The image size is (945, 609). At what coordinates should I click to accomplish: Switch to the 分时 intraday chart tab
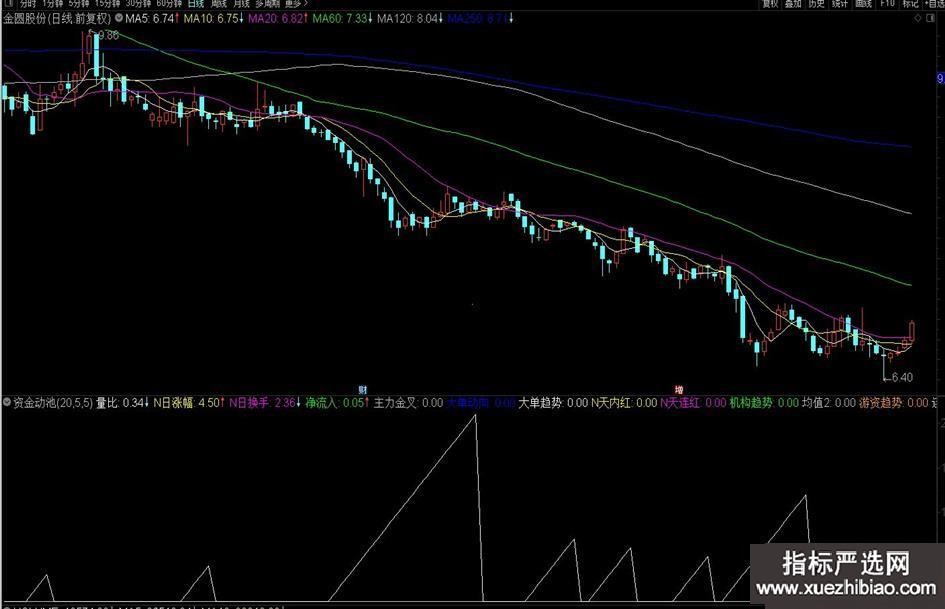coord(28,3)
